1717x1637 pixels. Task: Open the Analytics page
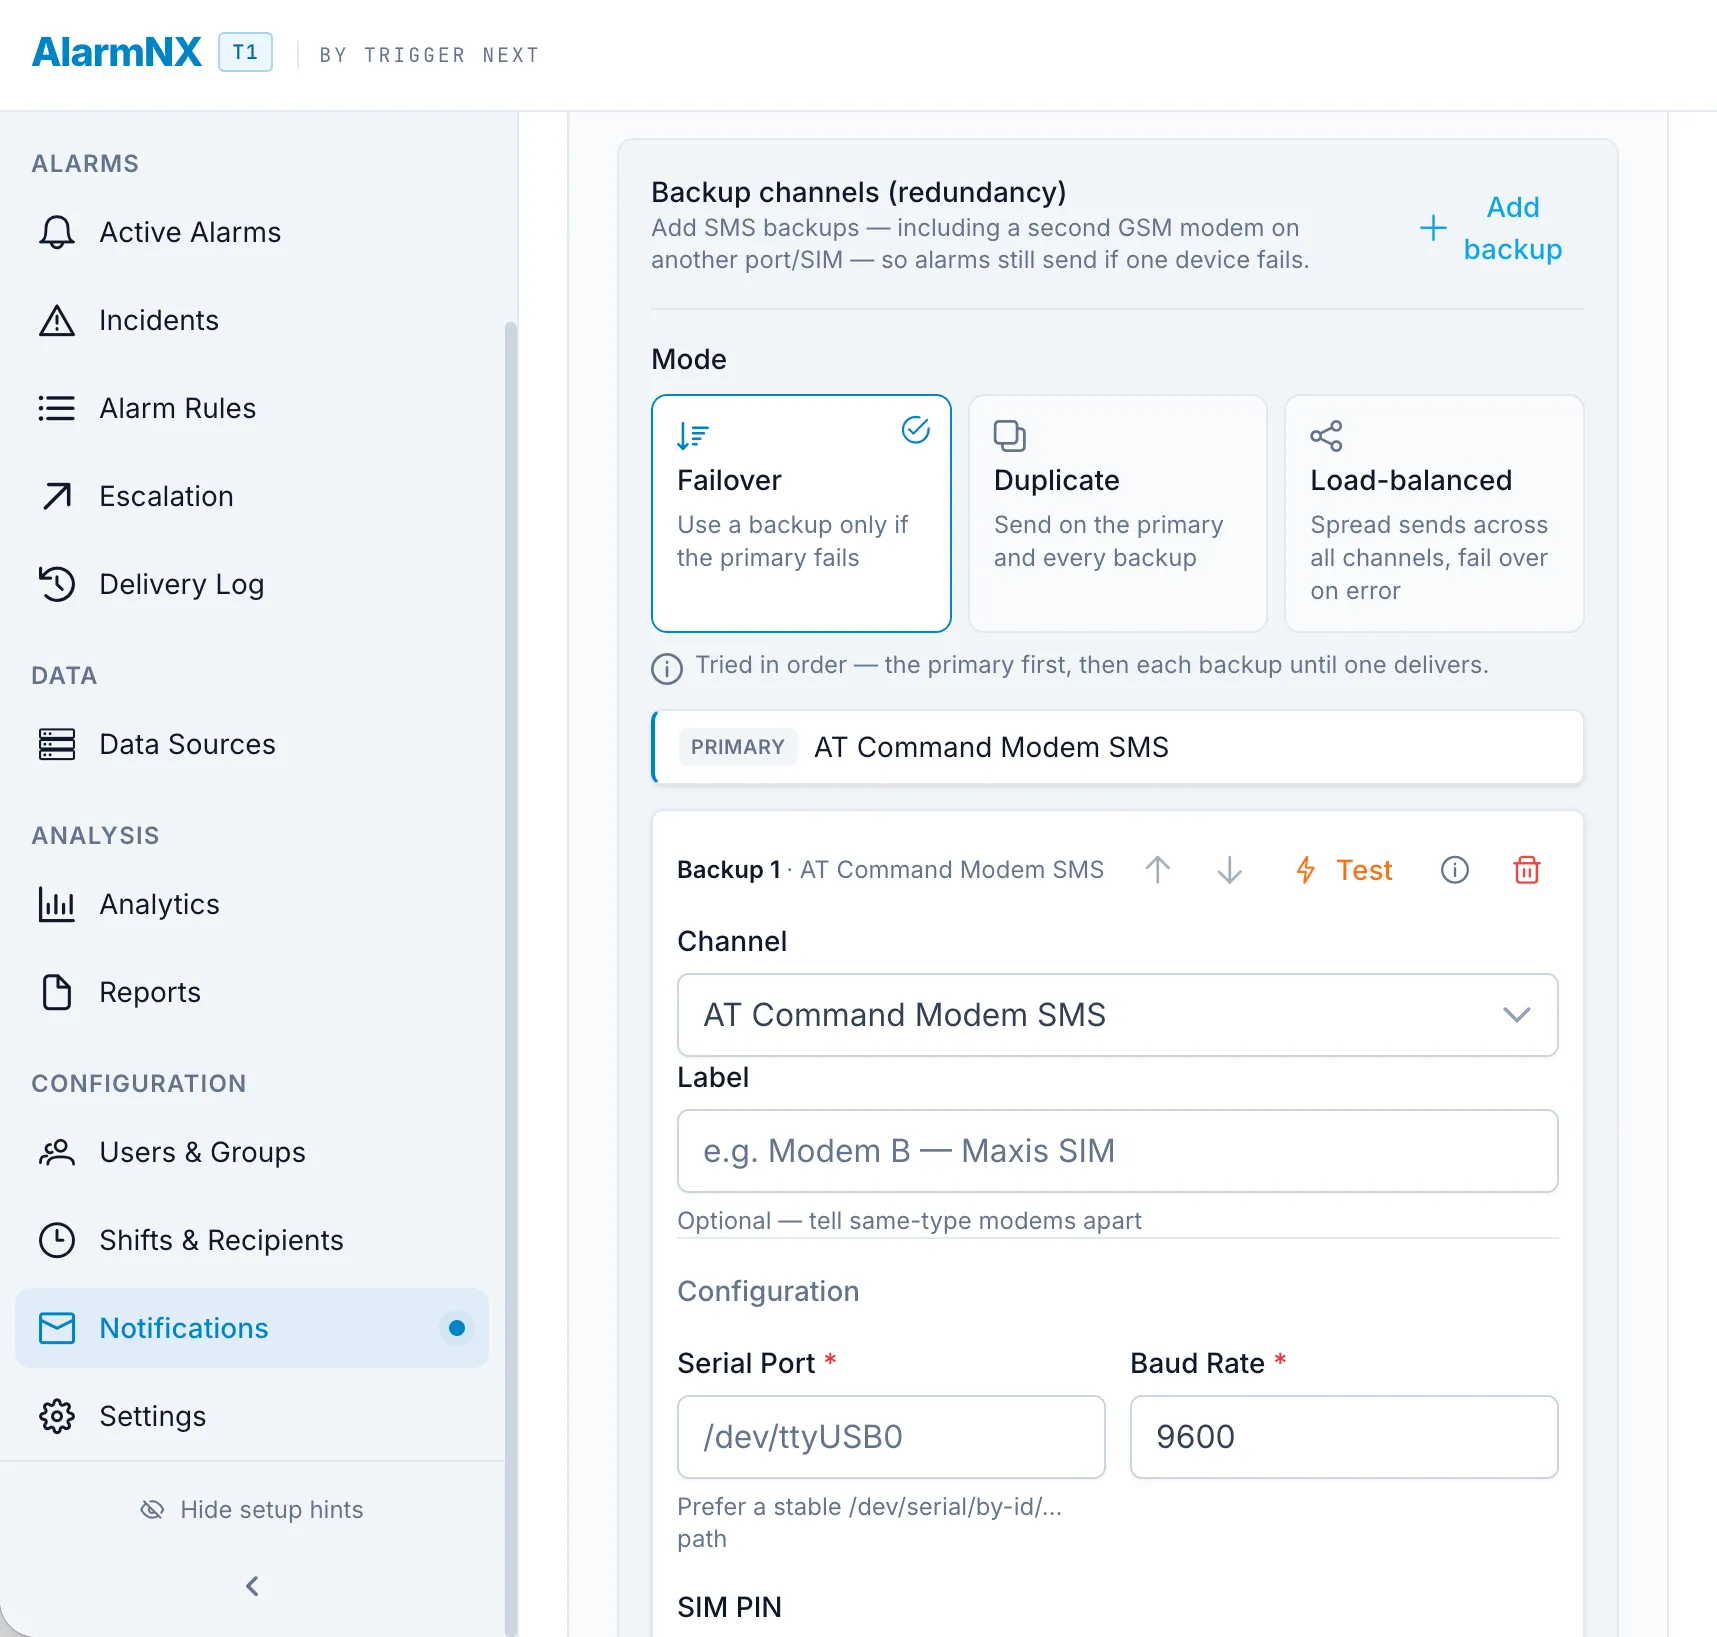252,904
